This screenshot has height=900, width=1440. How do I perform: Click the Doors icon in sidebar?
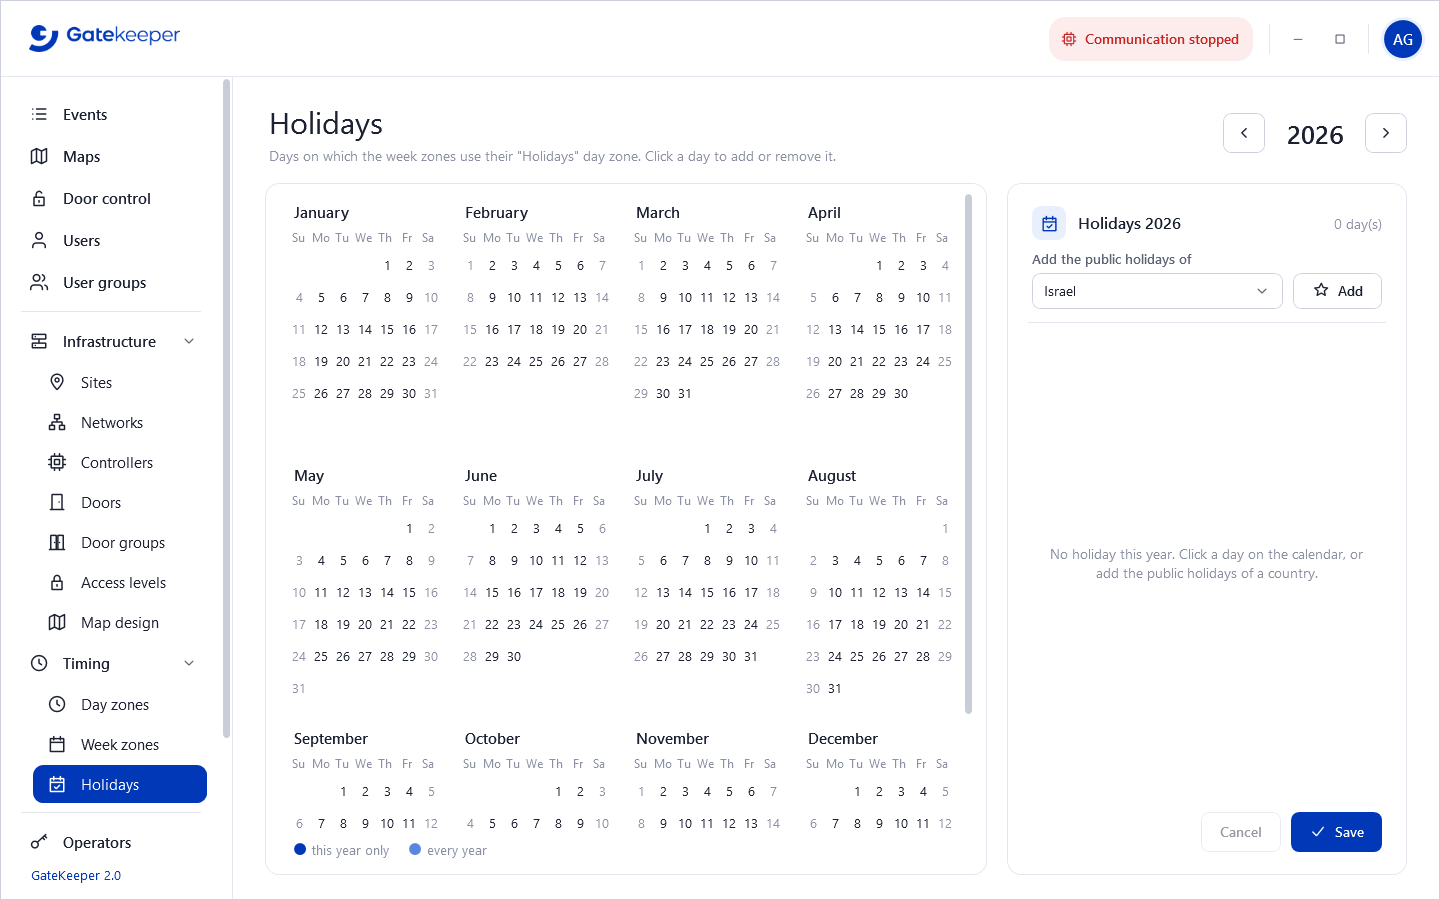(57, 502)
